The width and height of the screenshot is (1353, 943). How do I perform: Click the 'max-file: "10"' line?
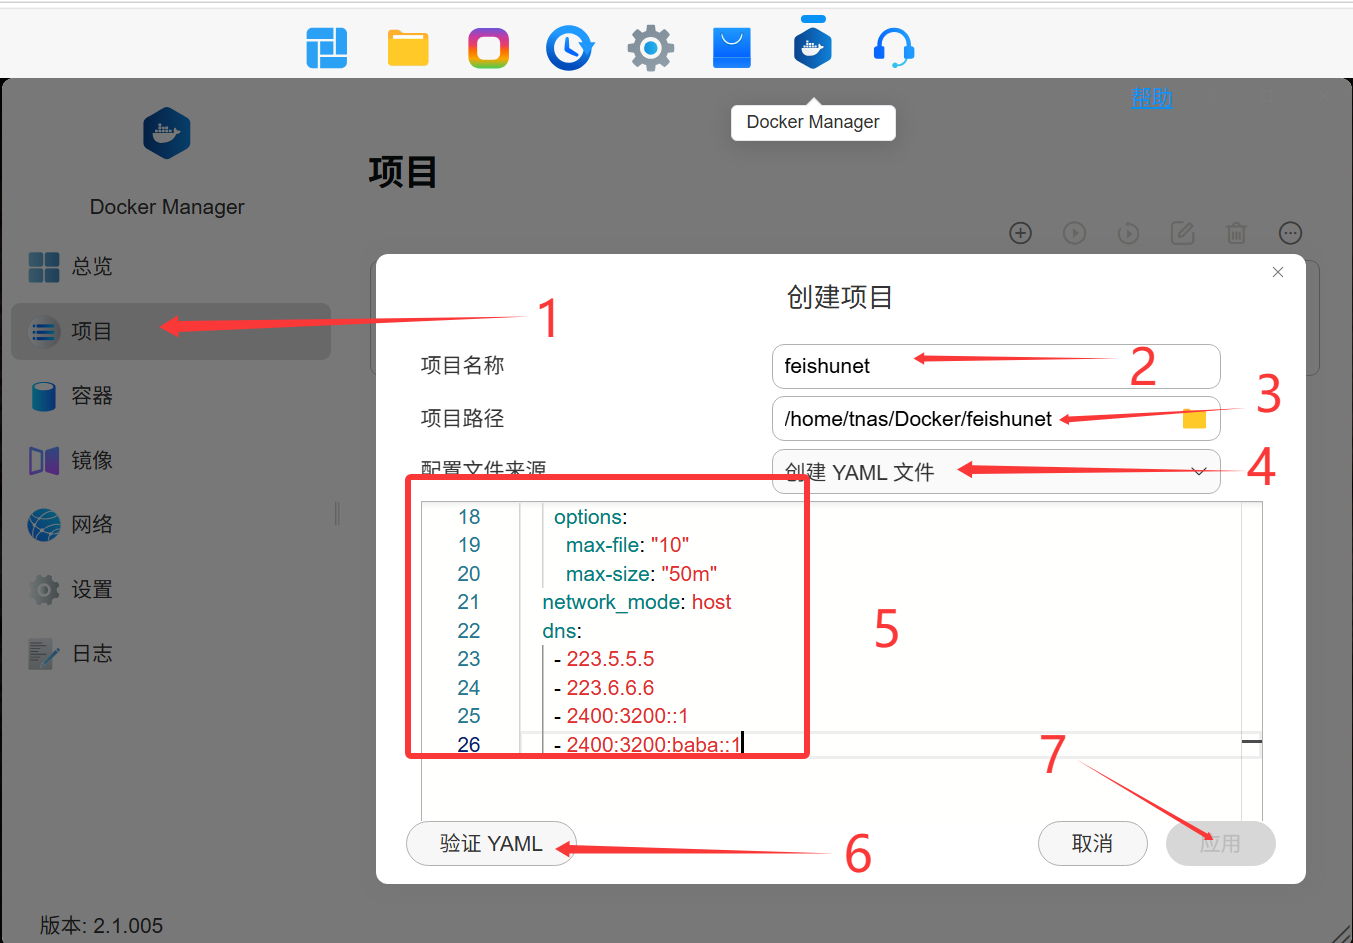pyautogui.click(x=627, y=545)
